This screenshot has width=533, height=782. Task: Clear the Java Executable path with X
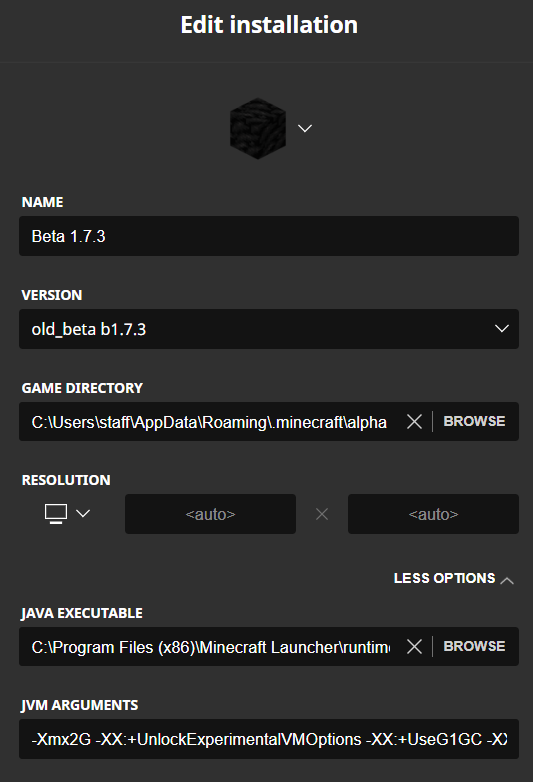coord(414,647)
